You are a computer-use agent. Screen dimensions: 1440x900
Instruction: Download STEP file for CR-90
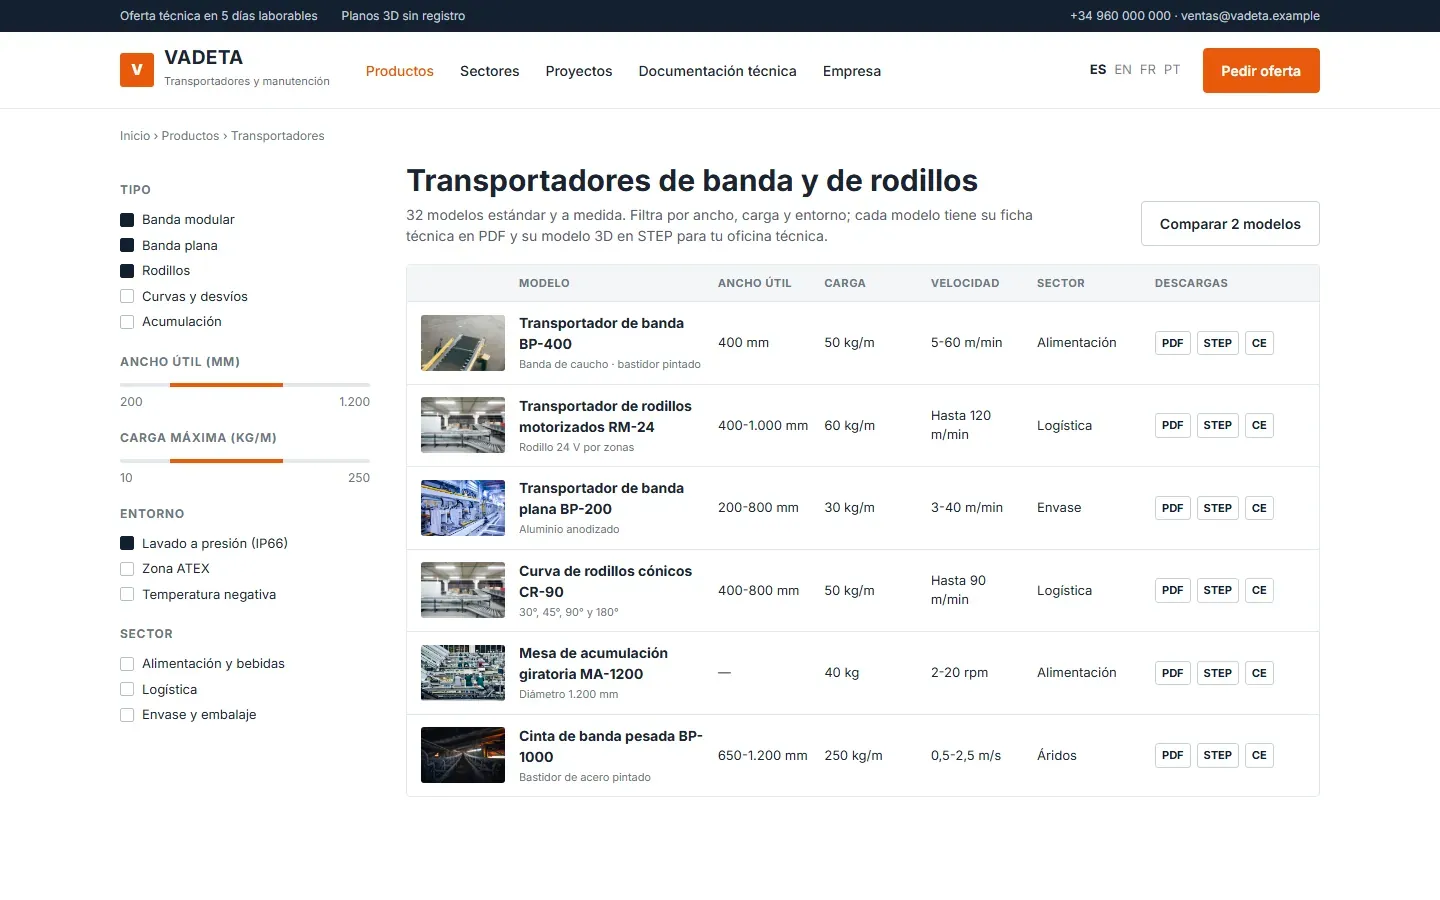pos(1217,590)
